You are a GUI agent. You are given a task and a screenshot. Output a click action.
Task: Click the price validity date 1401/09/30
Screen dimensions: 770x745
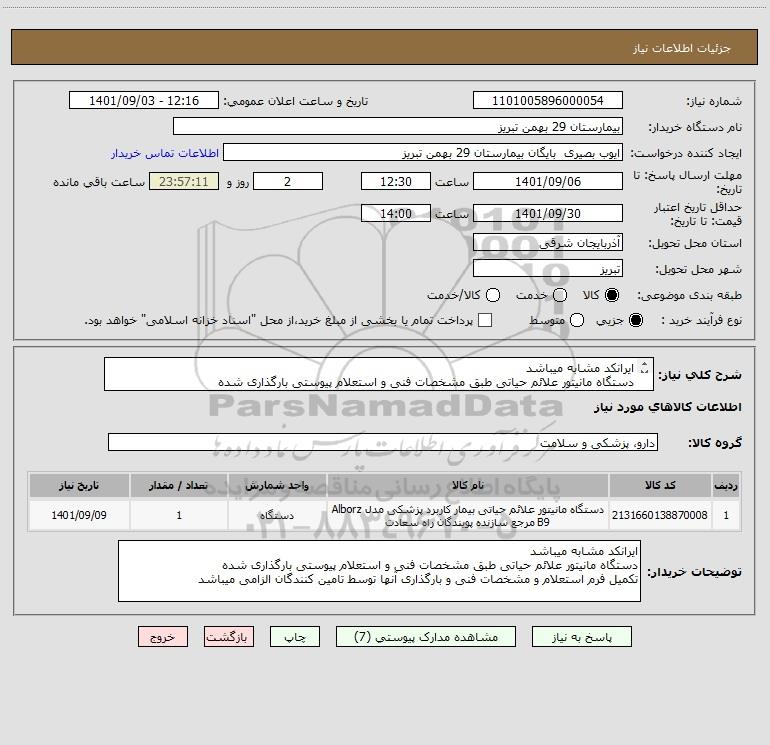pyautogui.click(x=548, y=214)
